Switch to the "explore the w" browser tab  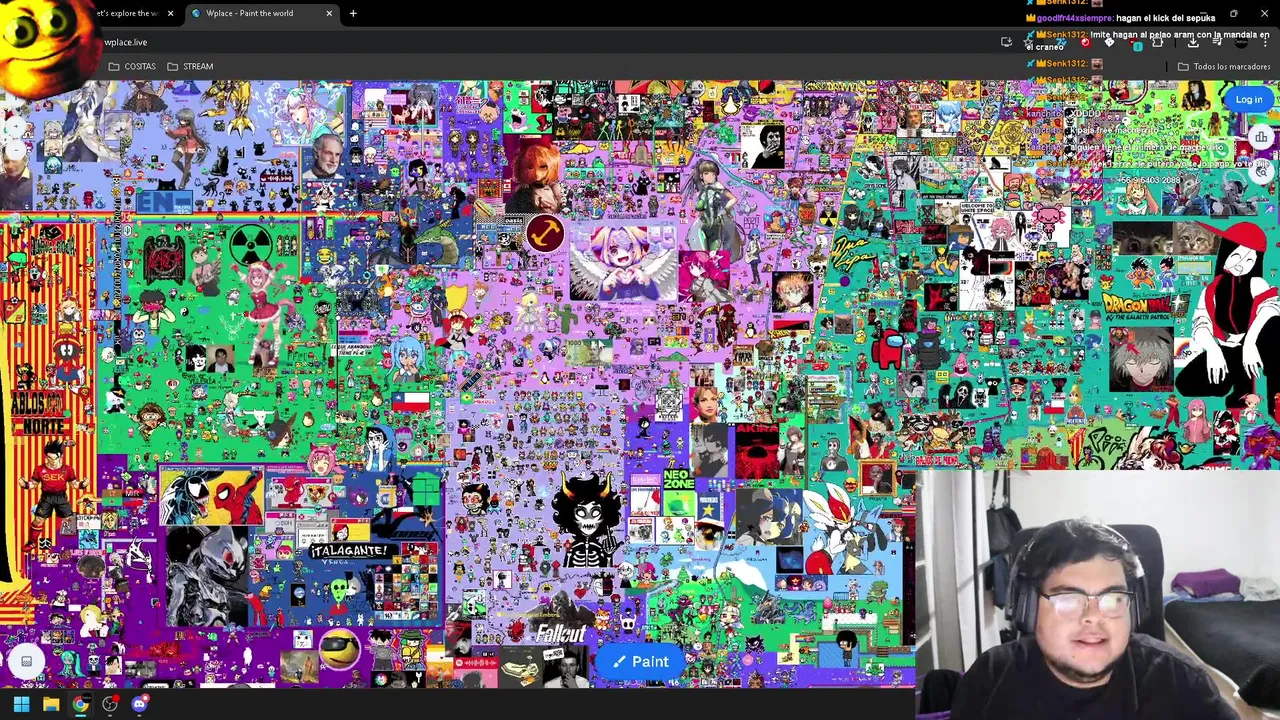tap(128, 13)
